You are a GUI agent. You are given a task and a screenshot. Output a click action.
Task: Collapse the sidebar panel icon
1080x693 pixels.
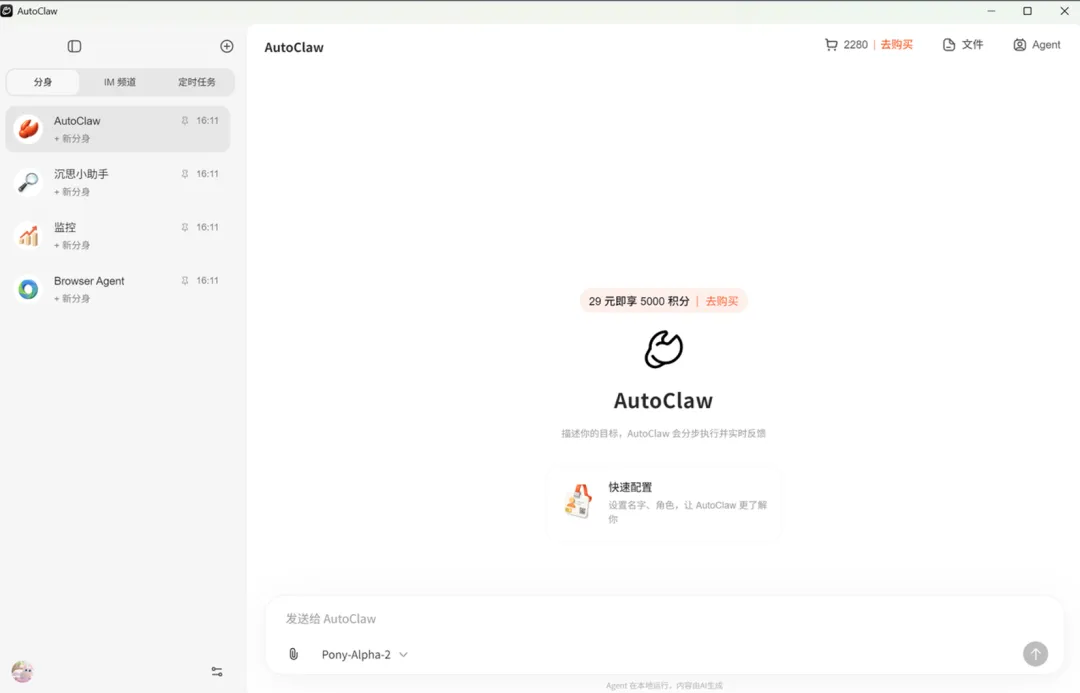[x=74, y=46]
